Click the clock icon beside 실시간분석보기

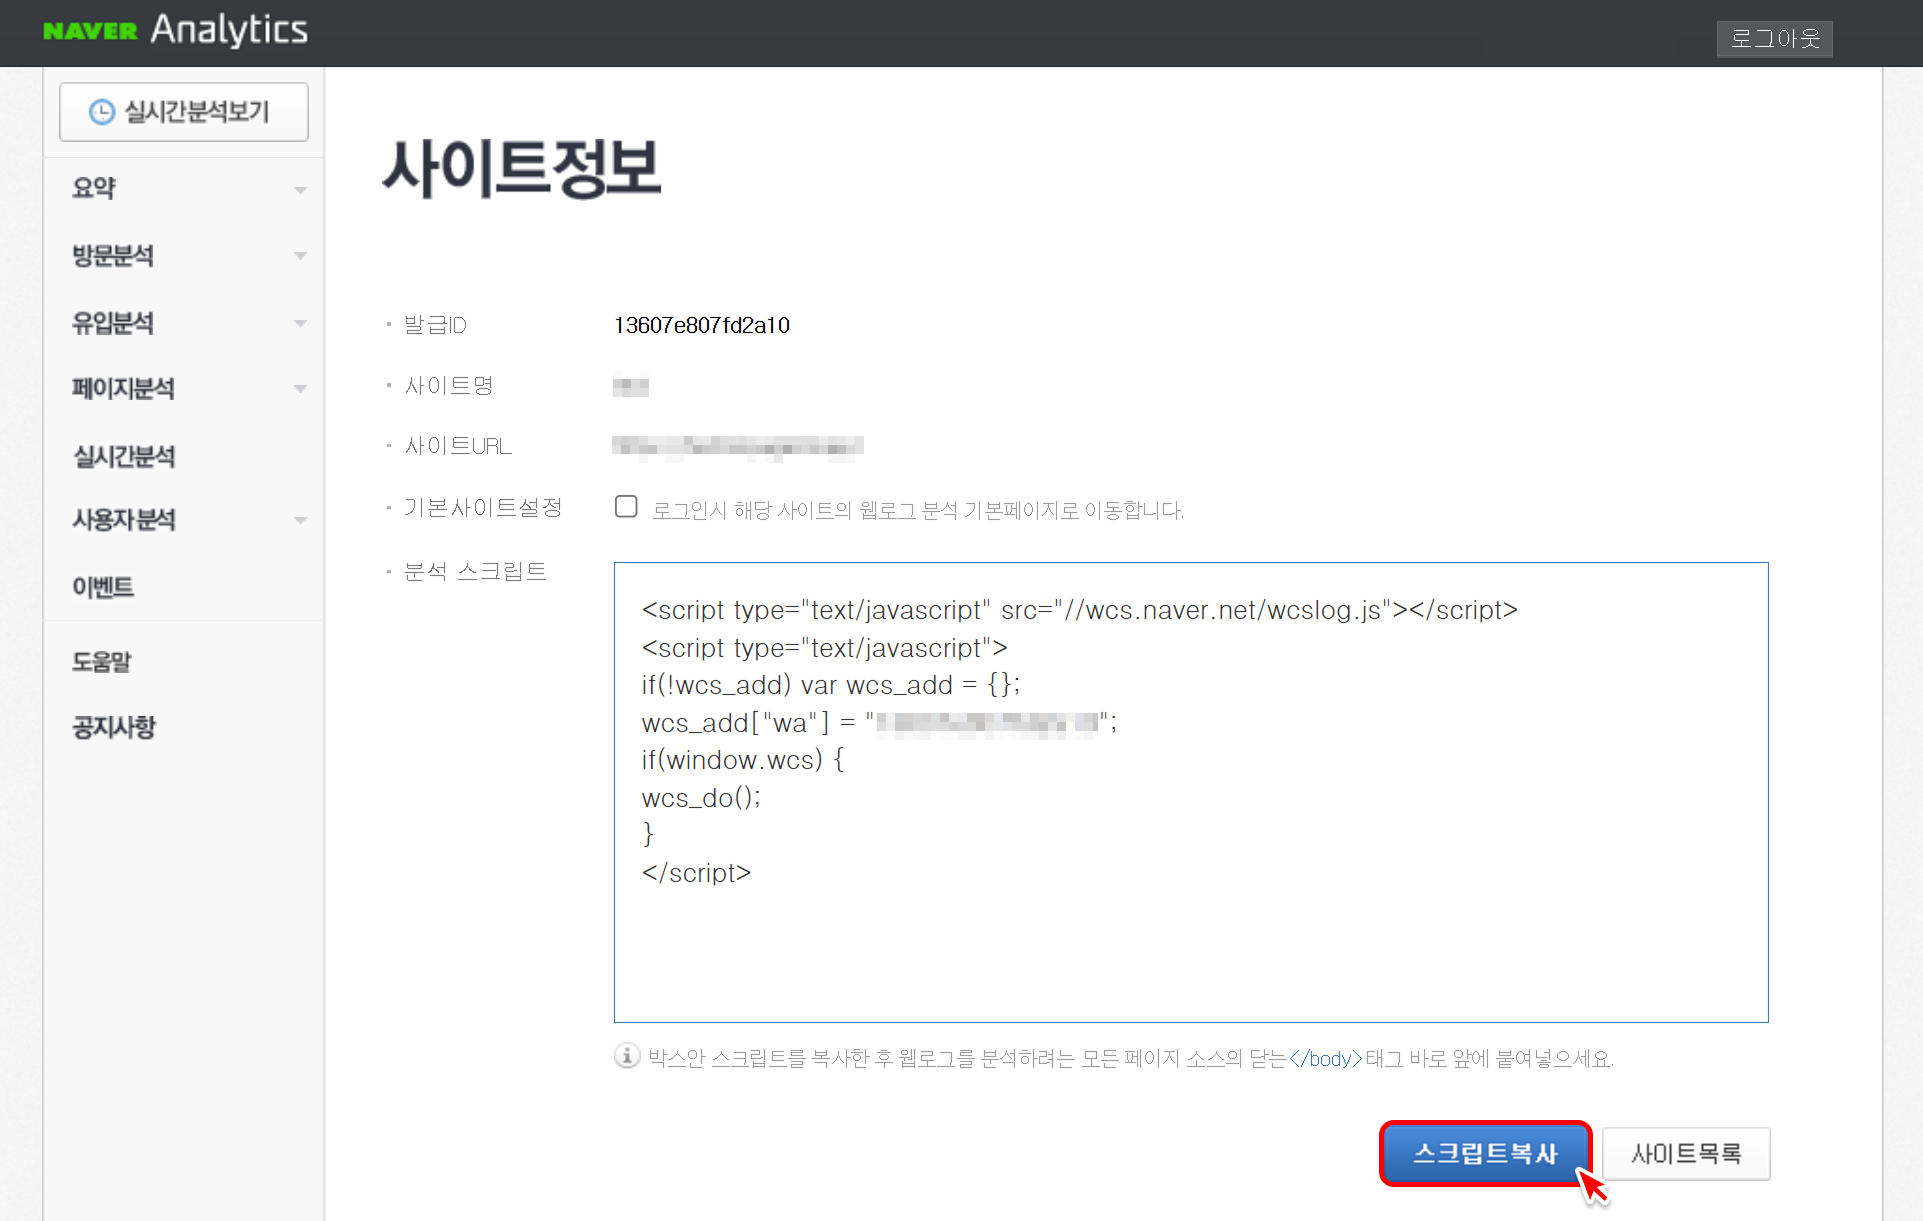coord(102,112)
